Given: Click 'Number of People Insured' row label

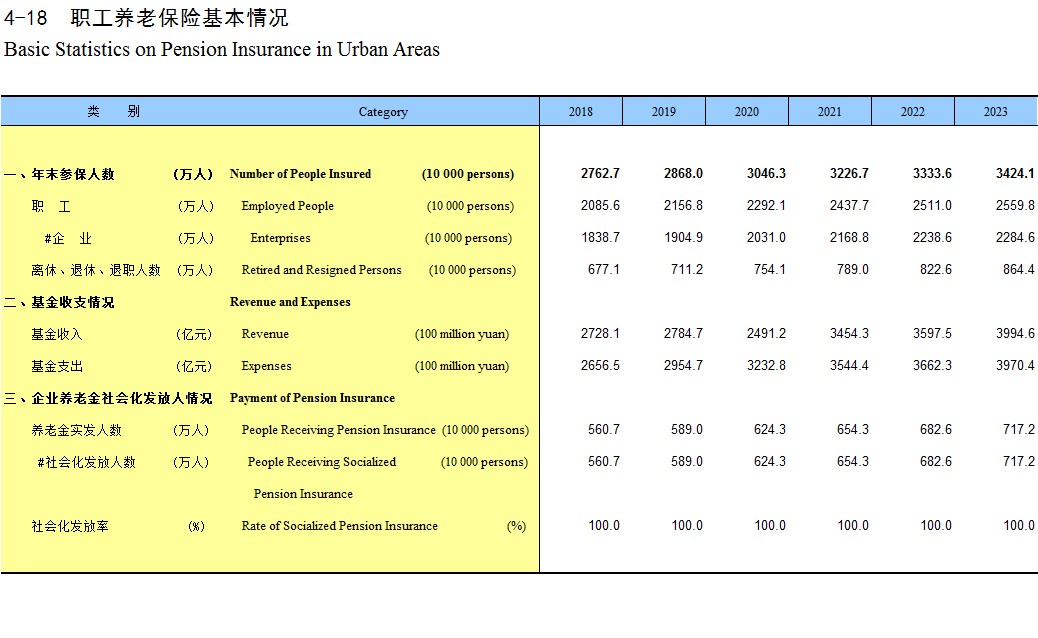Looking at the screenshot, I should click(301, 173).
